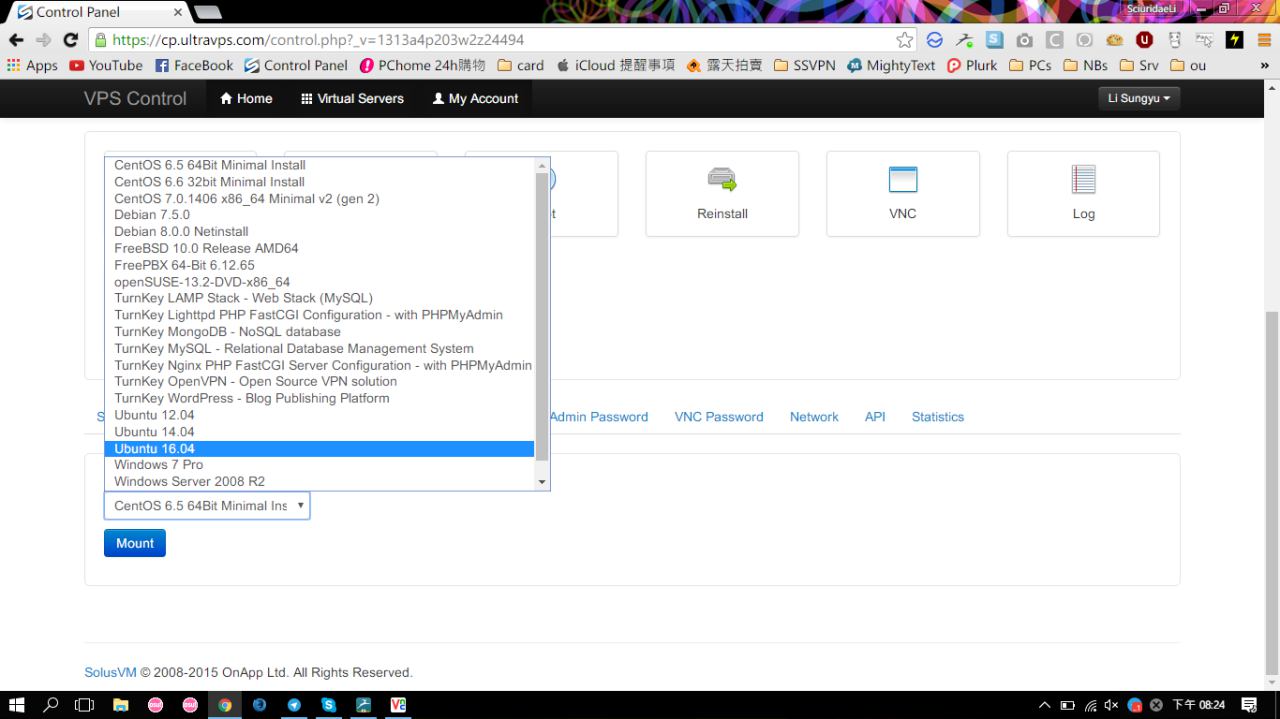Expand the Li Sungyu user dropdown

click(1138, 98)
